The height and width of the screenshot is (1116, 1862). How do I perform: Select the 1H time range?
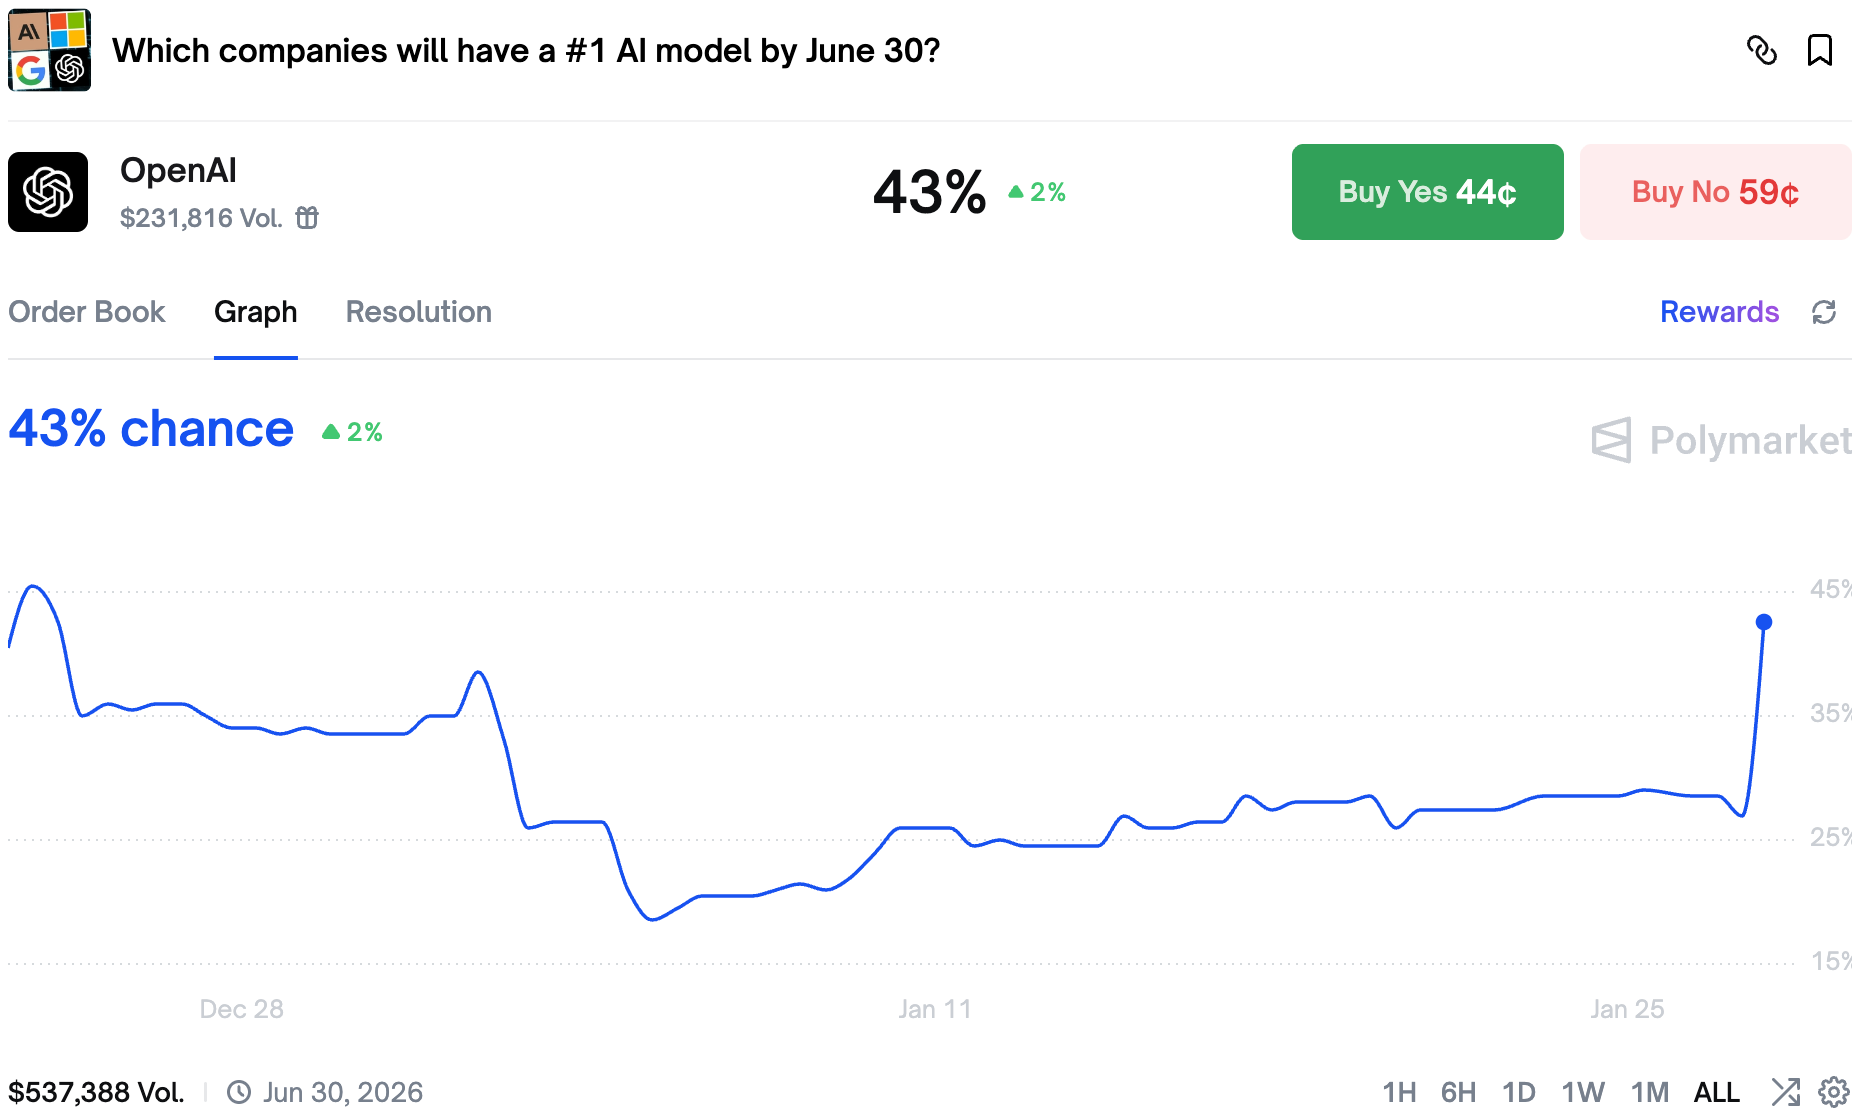[1399, 1092]
